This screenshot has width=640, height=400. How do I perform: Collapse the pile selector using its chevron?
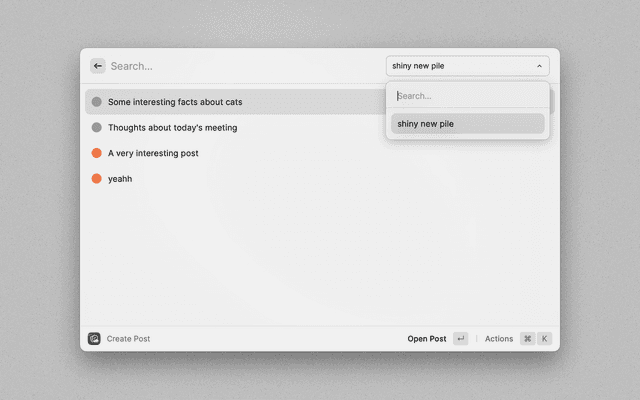click(x=539, y=67)
